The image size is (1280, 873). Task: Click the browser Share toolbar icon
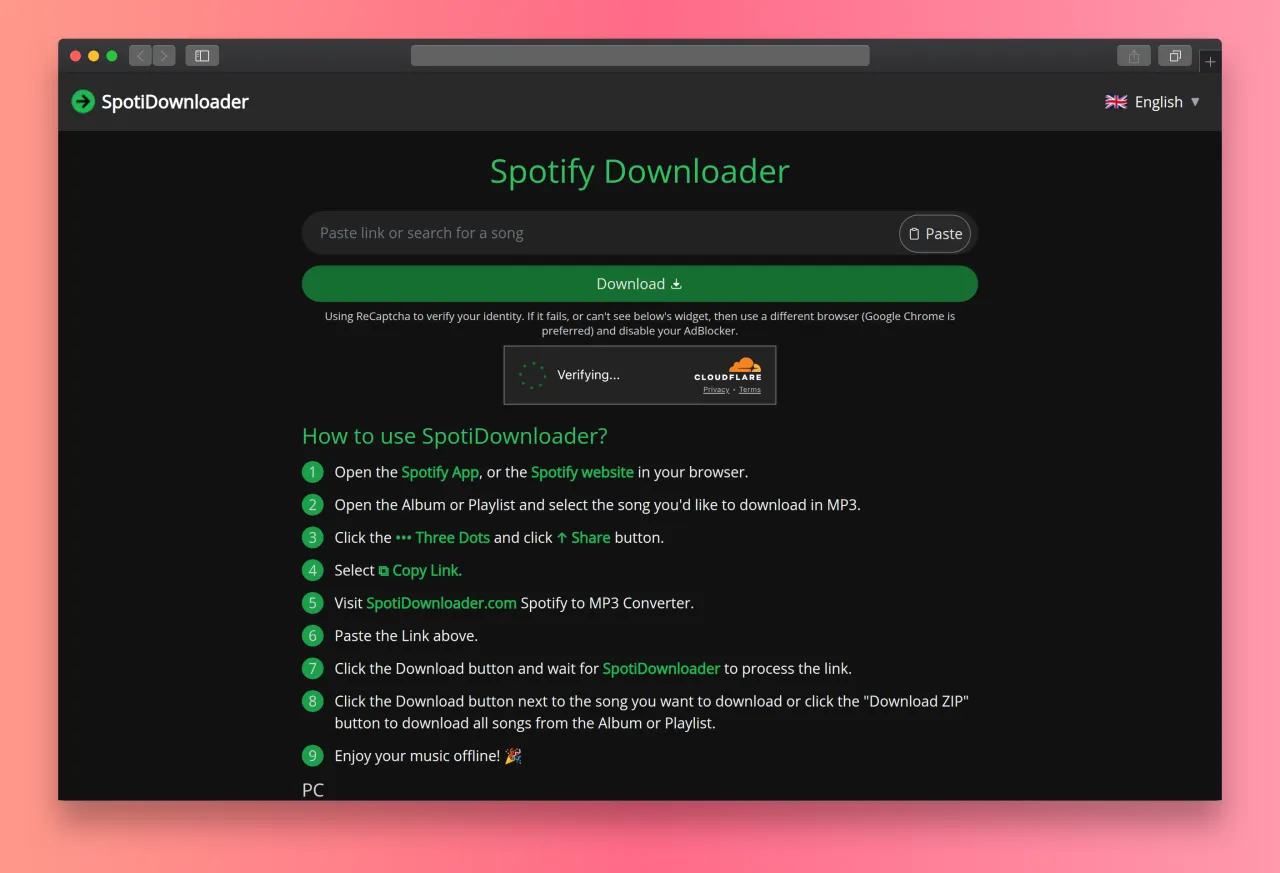(1134, 56)
